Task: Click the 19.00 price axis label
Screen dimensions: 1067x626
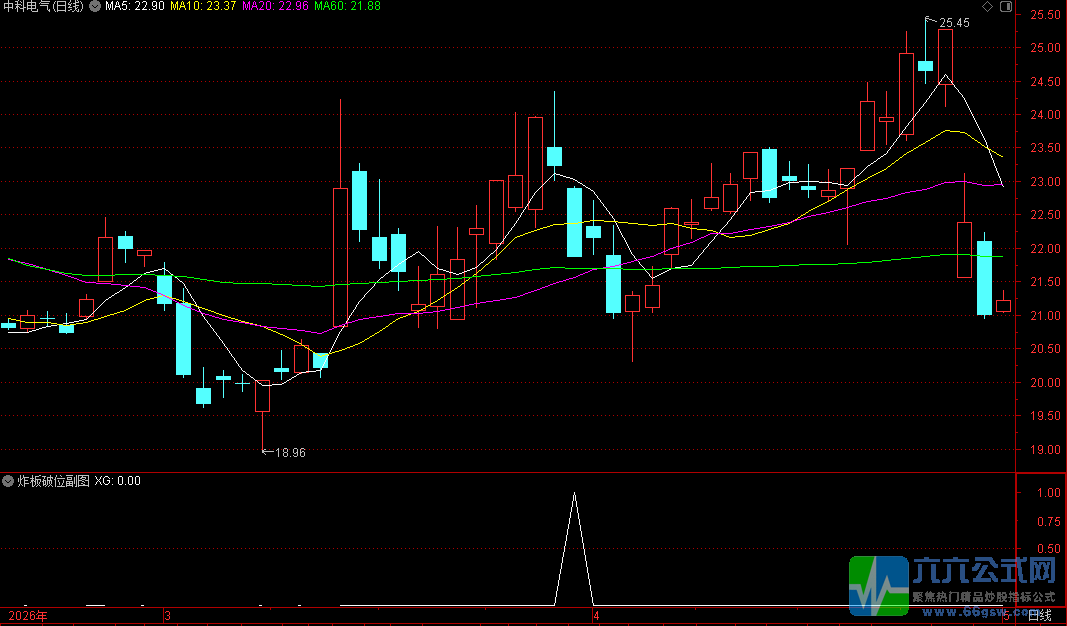Action: click(1045, 450)
